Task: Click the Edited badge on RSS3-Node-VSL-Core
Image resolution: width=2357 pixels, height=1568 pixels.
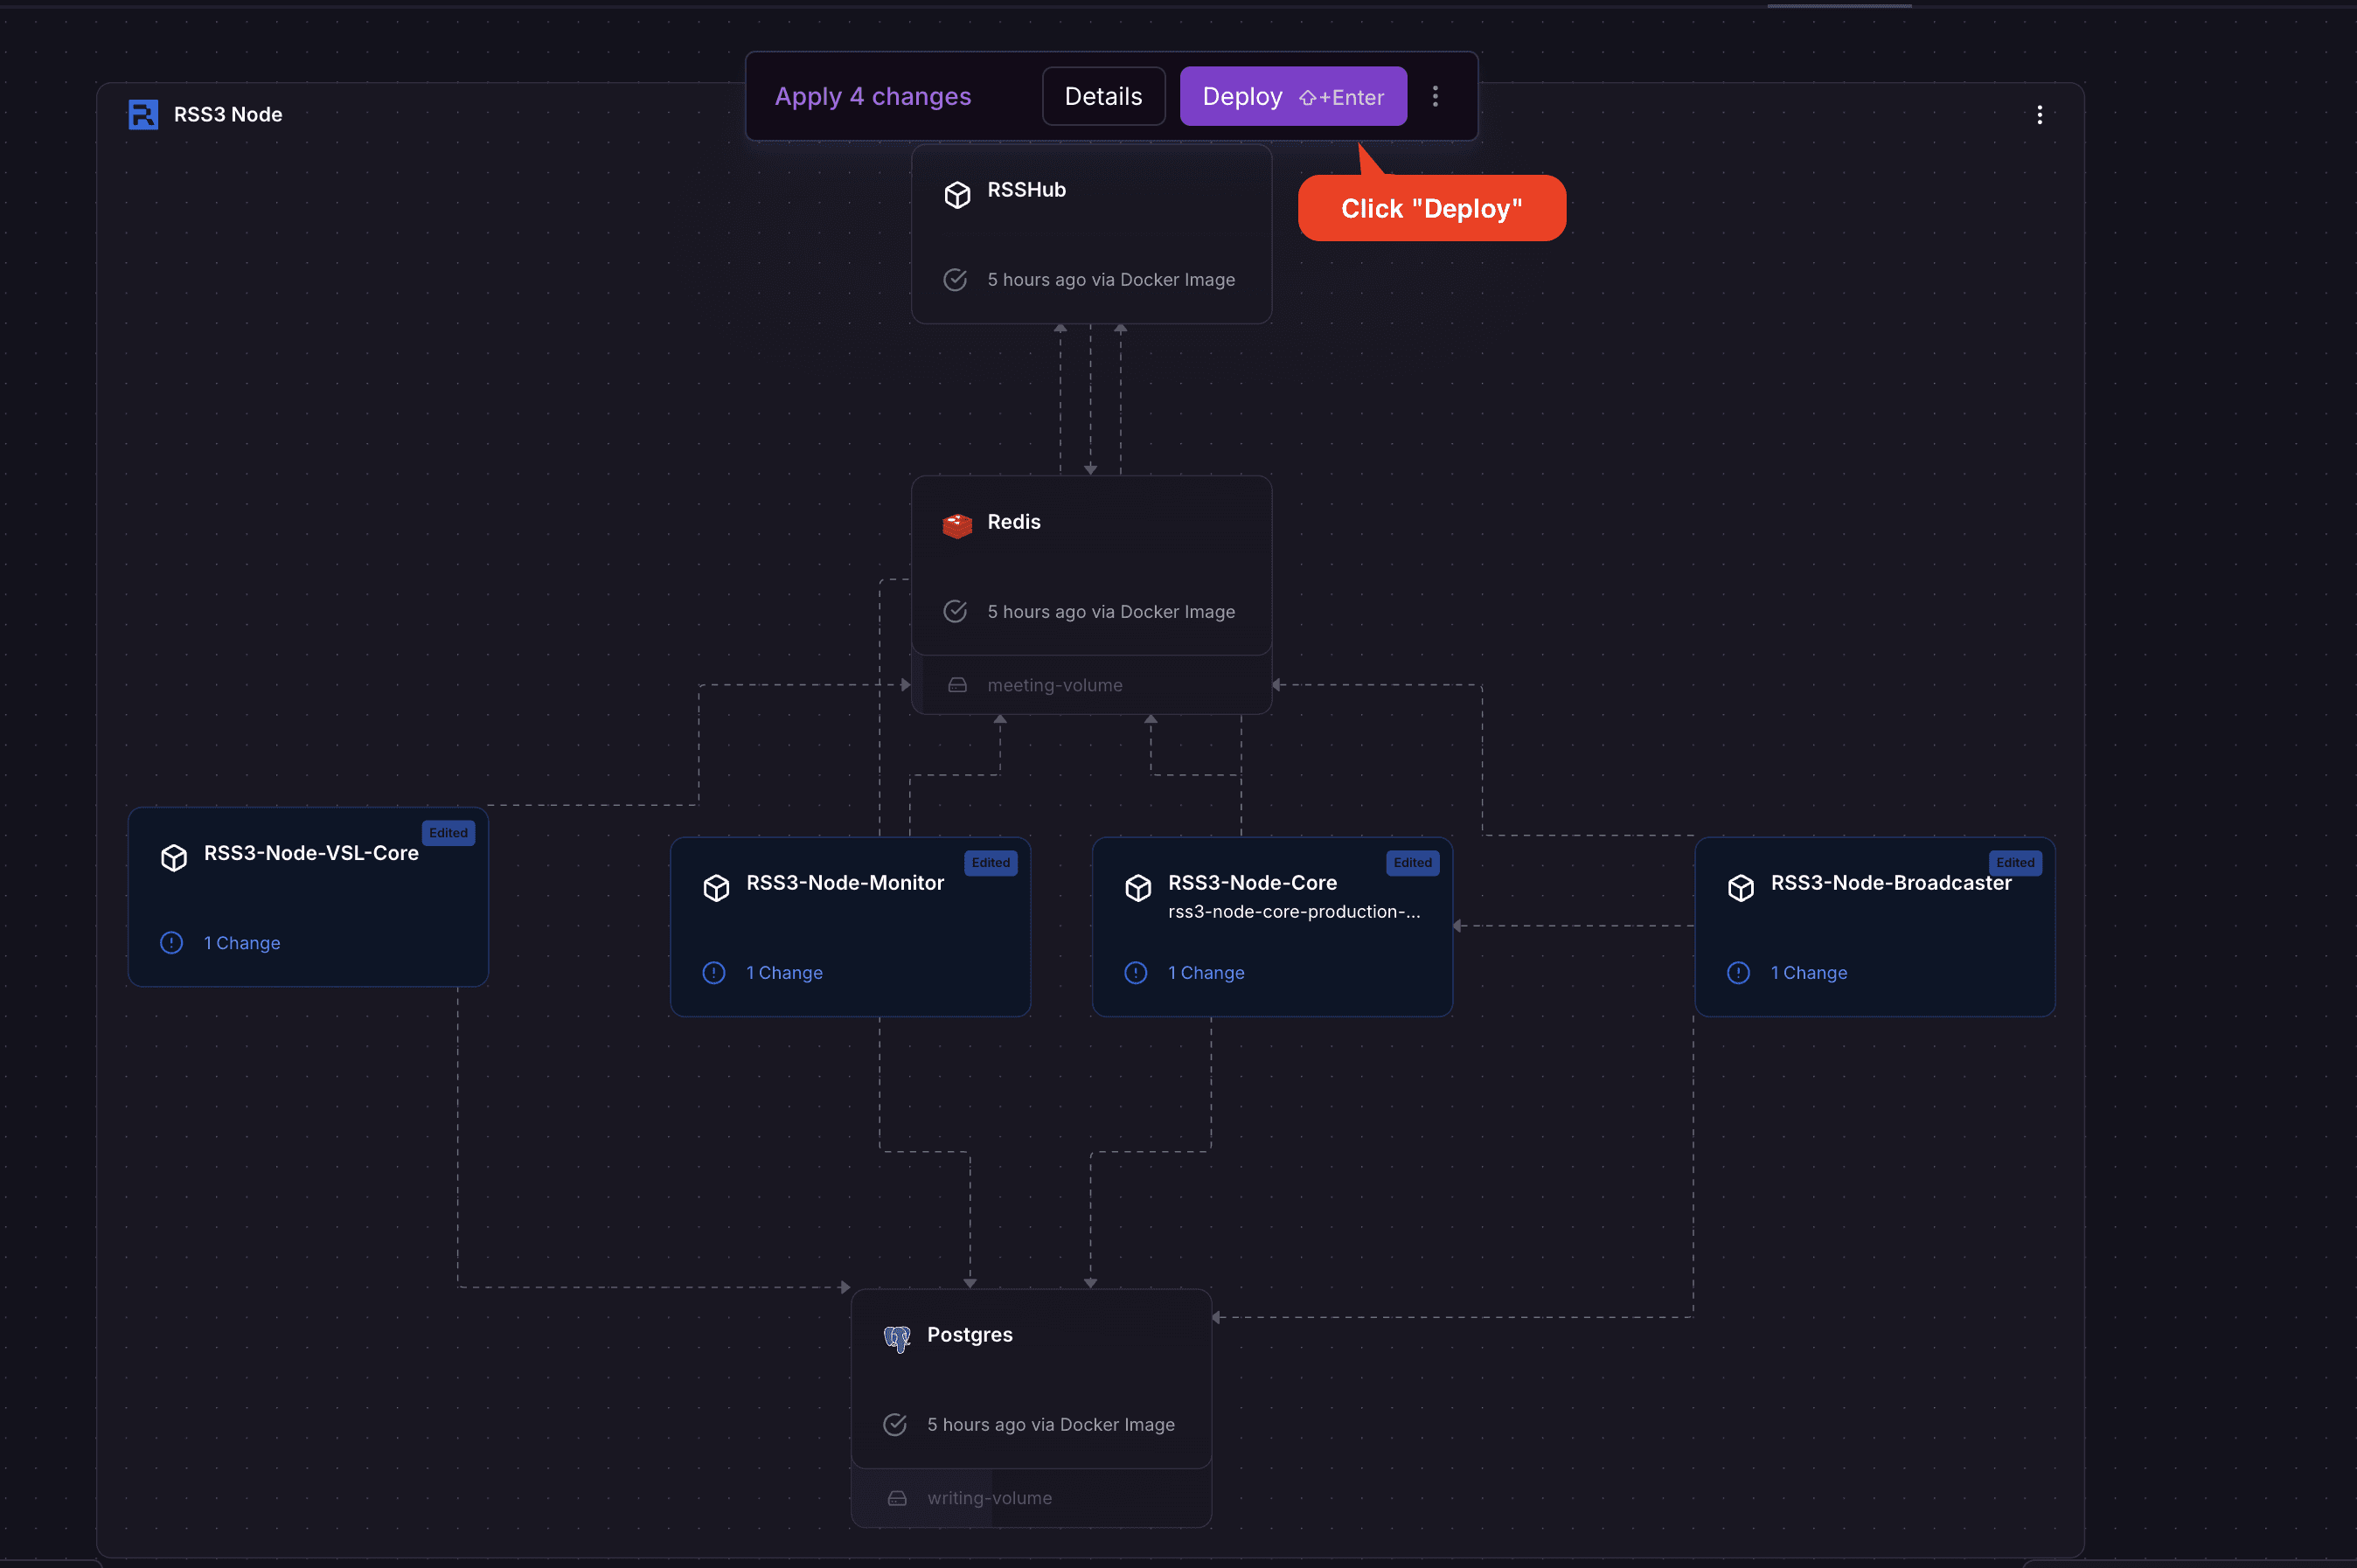Action: (448, 833)
